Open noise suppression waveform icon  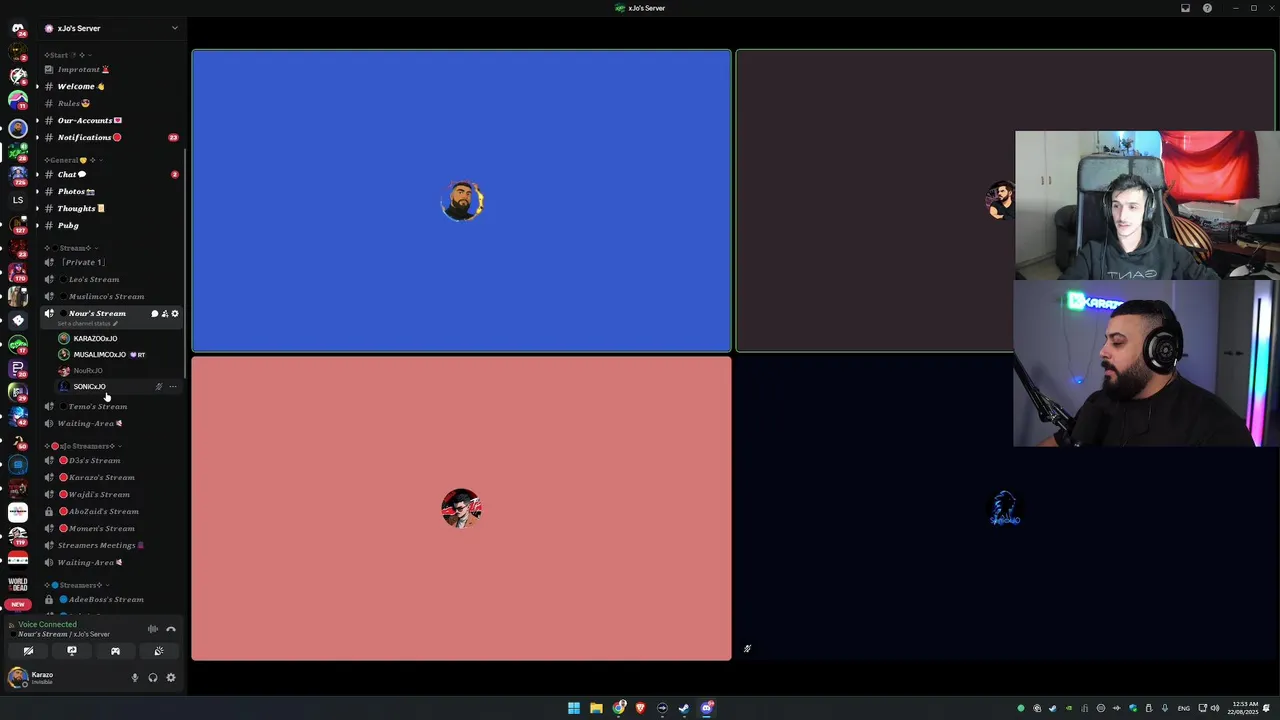point(153,629)
